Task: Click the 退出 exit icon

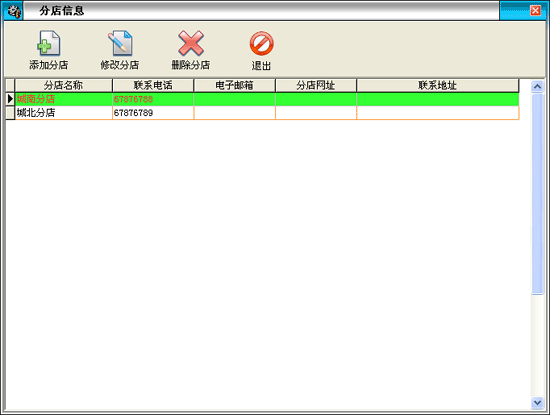Action: (262, 43)
